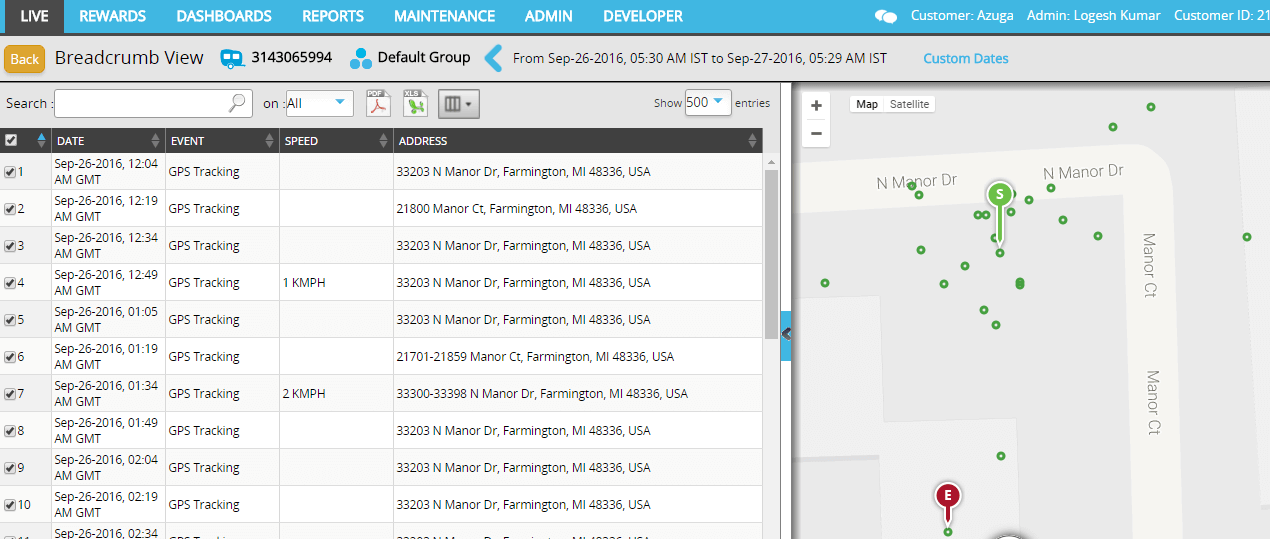Open the search 'on' All dropdown
Viewport: 1270px width, 539px height.
tap(319, 102)
